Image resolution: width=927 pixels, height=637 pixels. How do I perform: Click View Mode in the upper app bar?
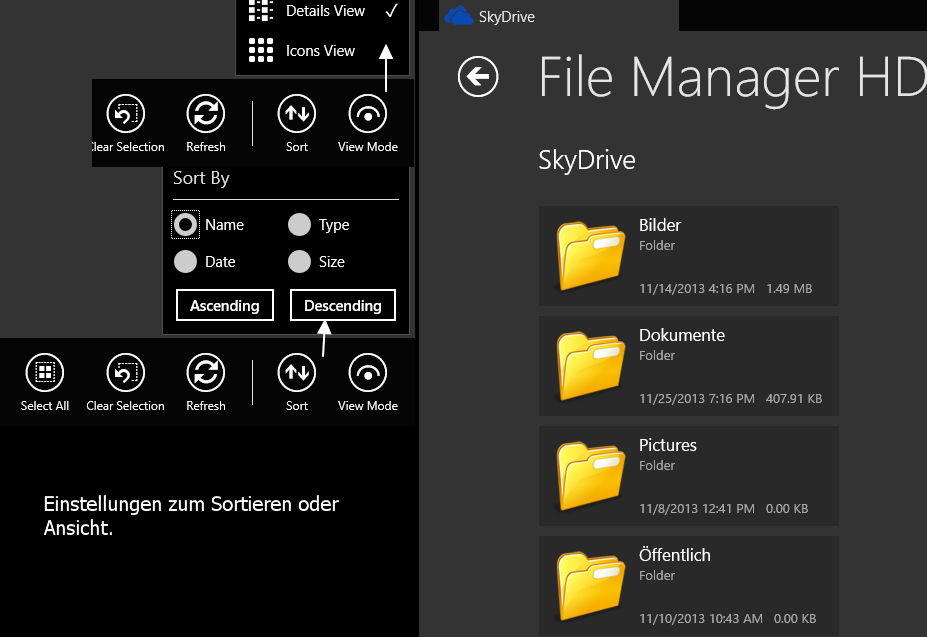pos(368,123)
